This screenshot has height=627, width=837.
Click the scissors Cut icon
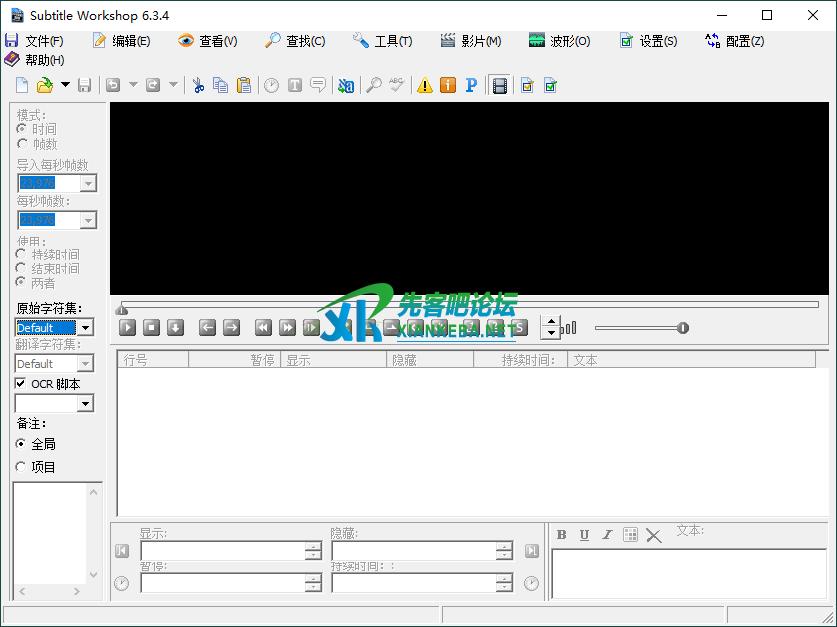[198, 86]
